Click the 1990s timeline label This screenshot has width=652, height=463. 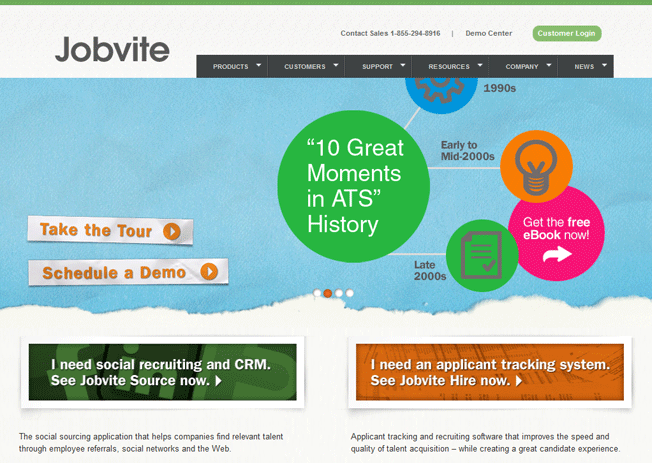[x=499, y=88]
